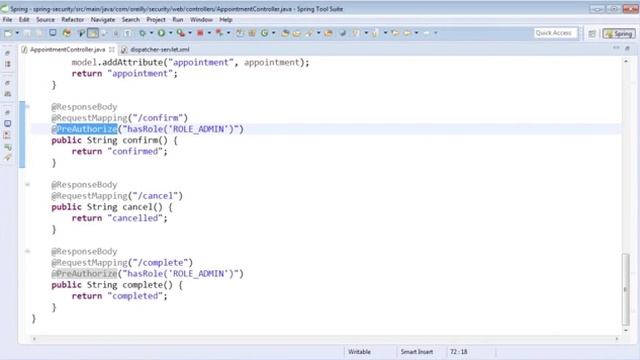Click the monitor-shaped icon in left sidebar
Screen dimensions: 640x360
(8, 123)
